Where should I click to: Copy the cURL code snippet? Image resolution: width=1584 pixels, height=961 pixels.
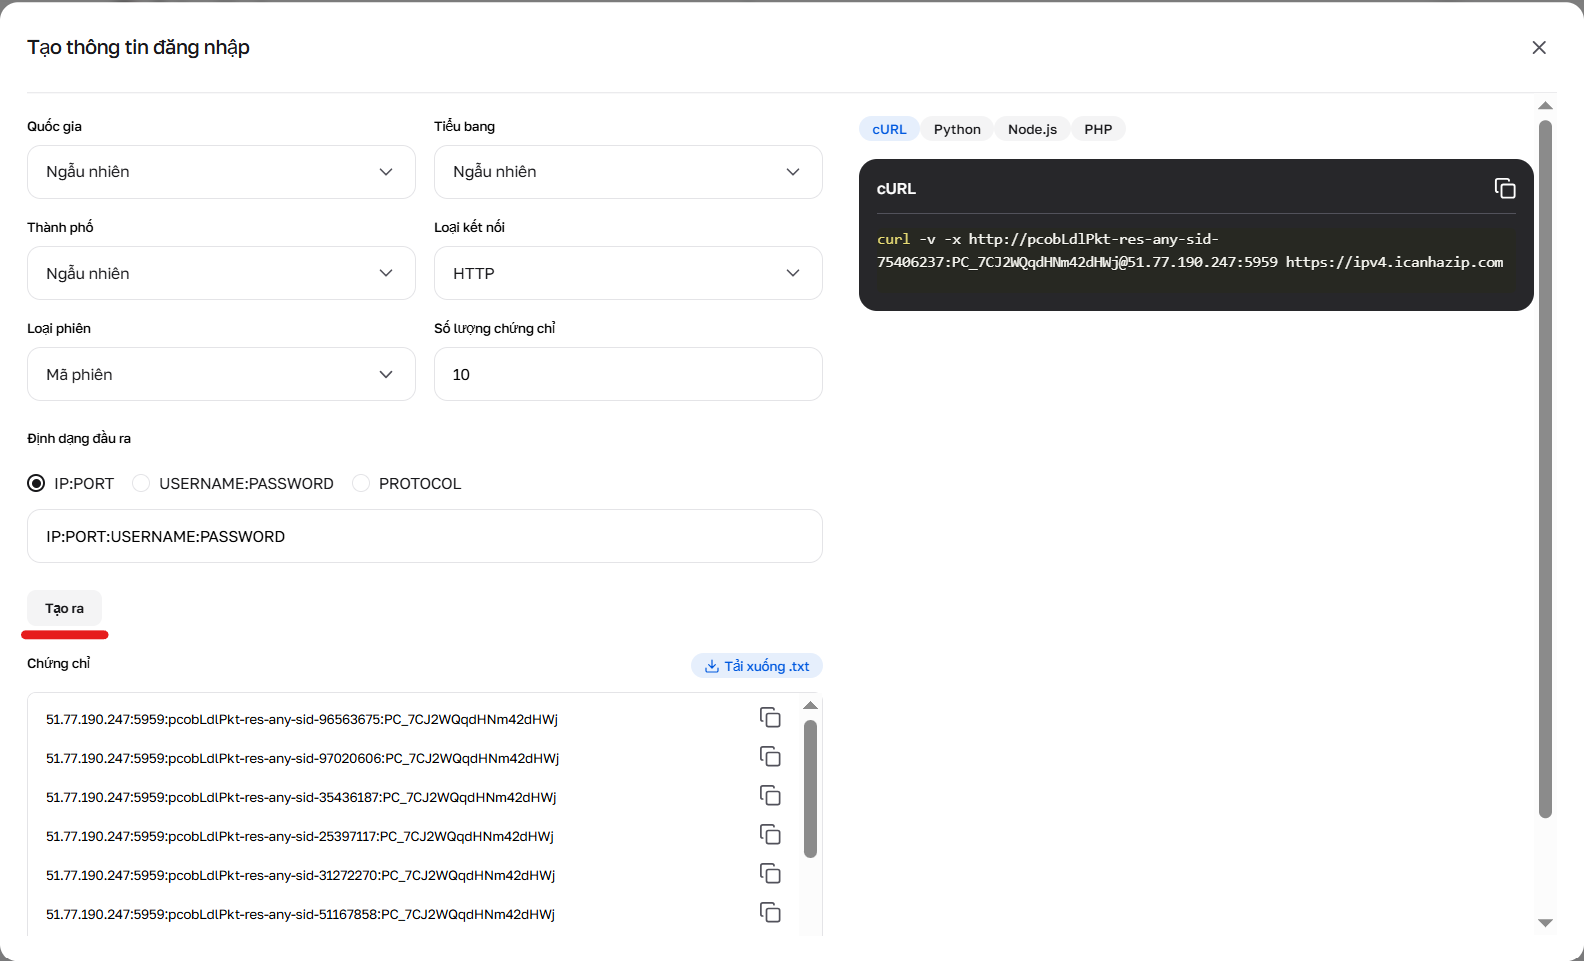pyautogui.click(x=1504, y=188)
